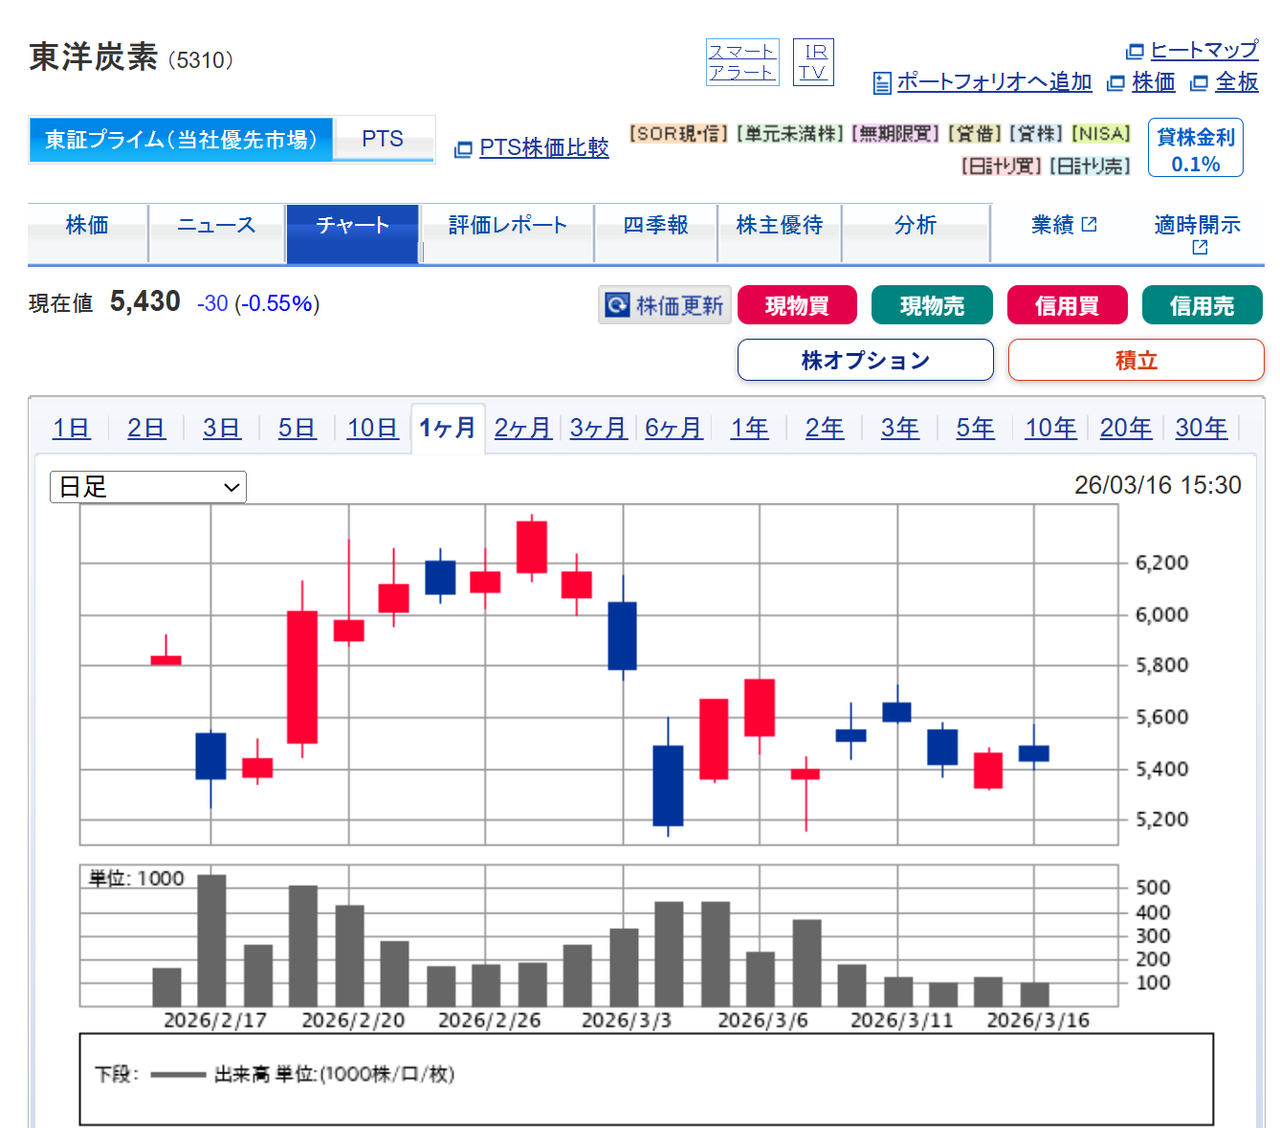The image size is (1280, 1128).
Task: Open the timely disclosure external link
Action: [x=1197, y=234]
